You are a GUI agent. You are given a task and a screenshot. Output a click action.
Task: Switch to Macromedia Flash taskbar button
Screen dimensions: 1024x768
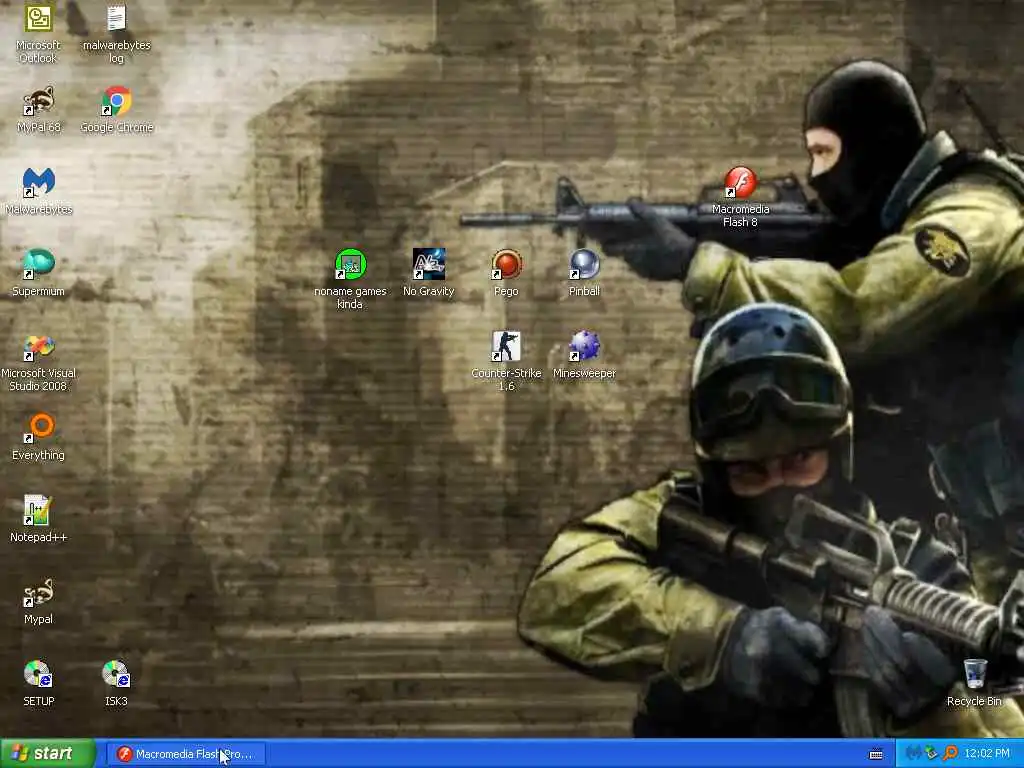(x=185, y=754)
